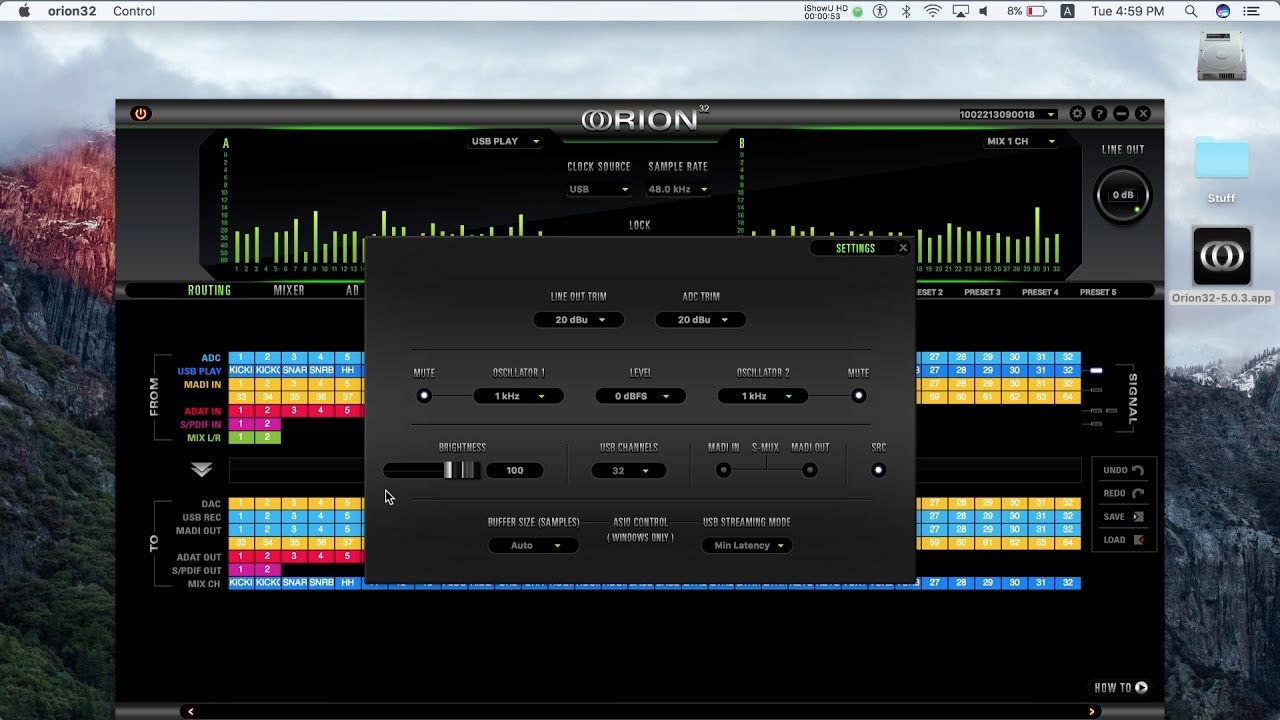Open the Macintosh hard drive desktop icon
Screen dimensions: 1280x720
pos(1221,57)
